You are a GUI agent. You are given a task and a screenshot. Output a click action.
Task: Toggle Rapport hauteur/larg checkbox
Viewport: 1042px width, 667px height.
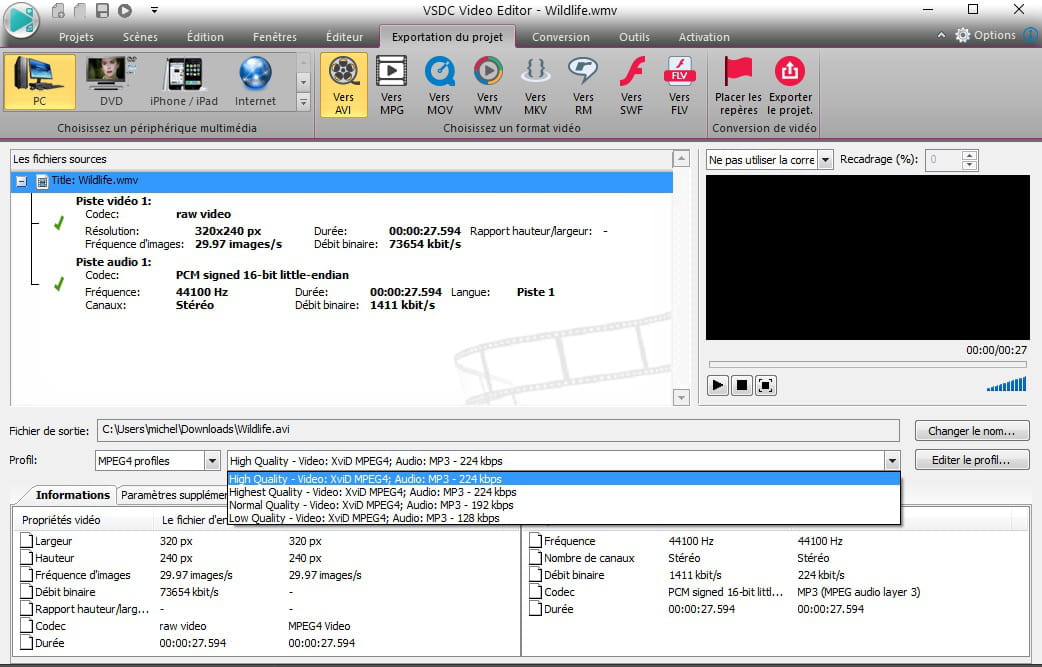(x=27, y=609)
